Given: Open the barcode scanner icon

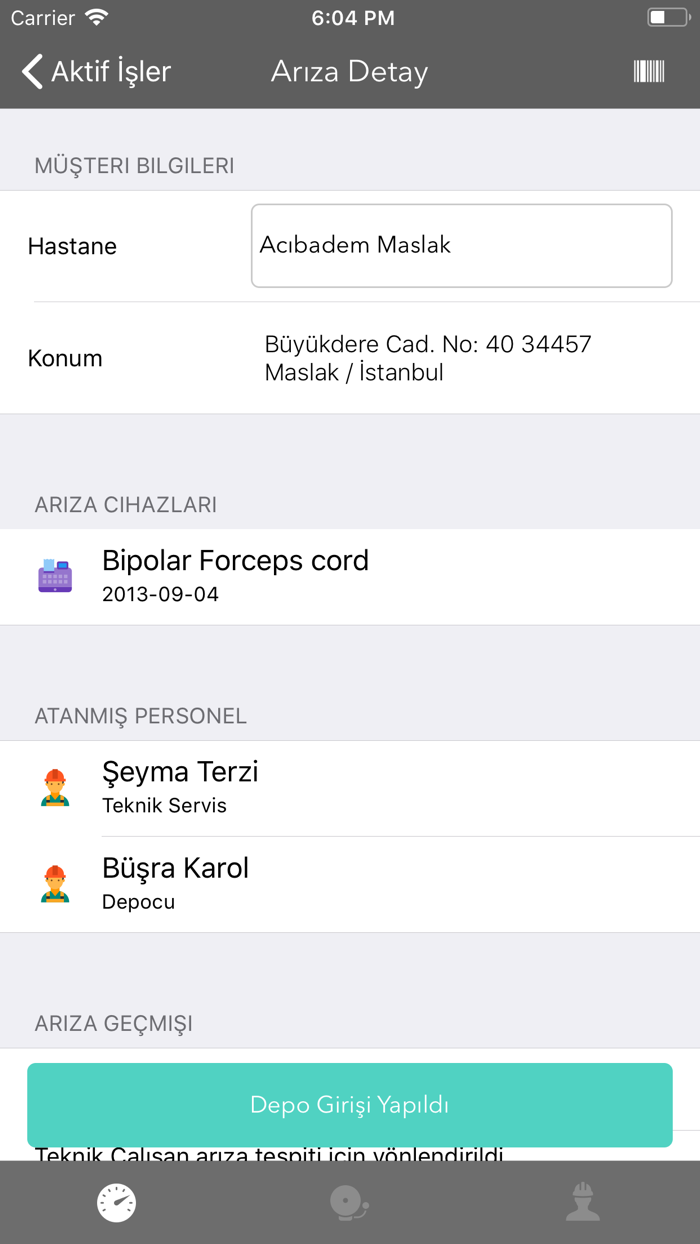Looking at the screenshot, I should pyautogui.click(x=649, y=71).
